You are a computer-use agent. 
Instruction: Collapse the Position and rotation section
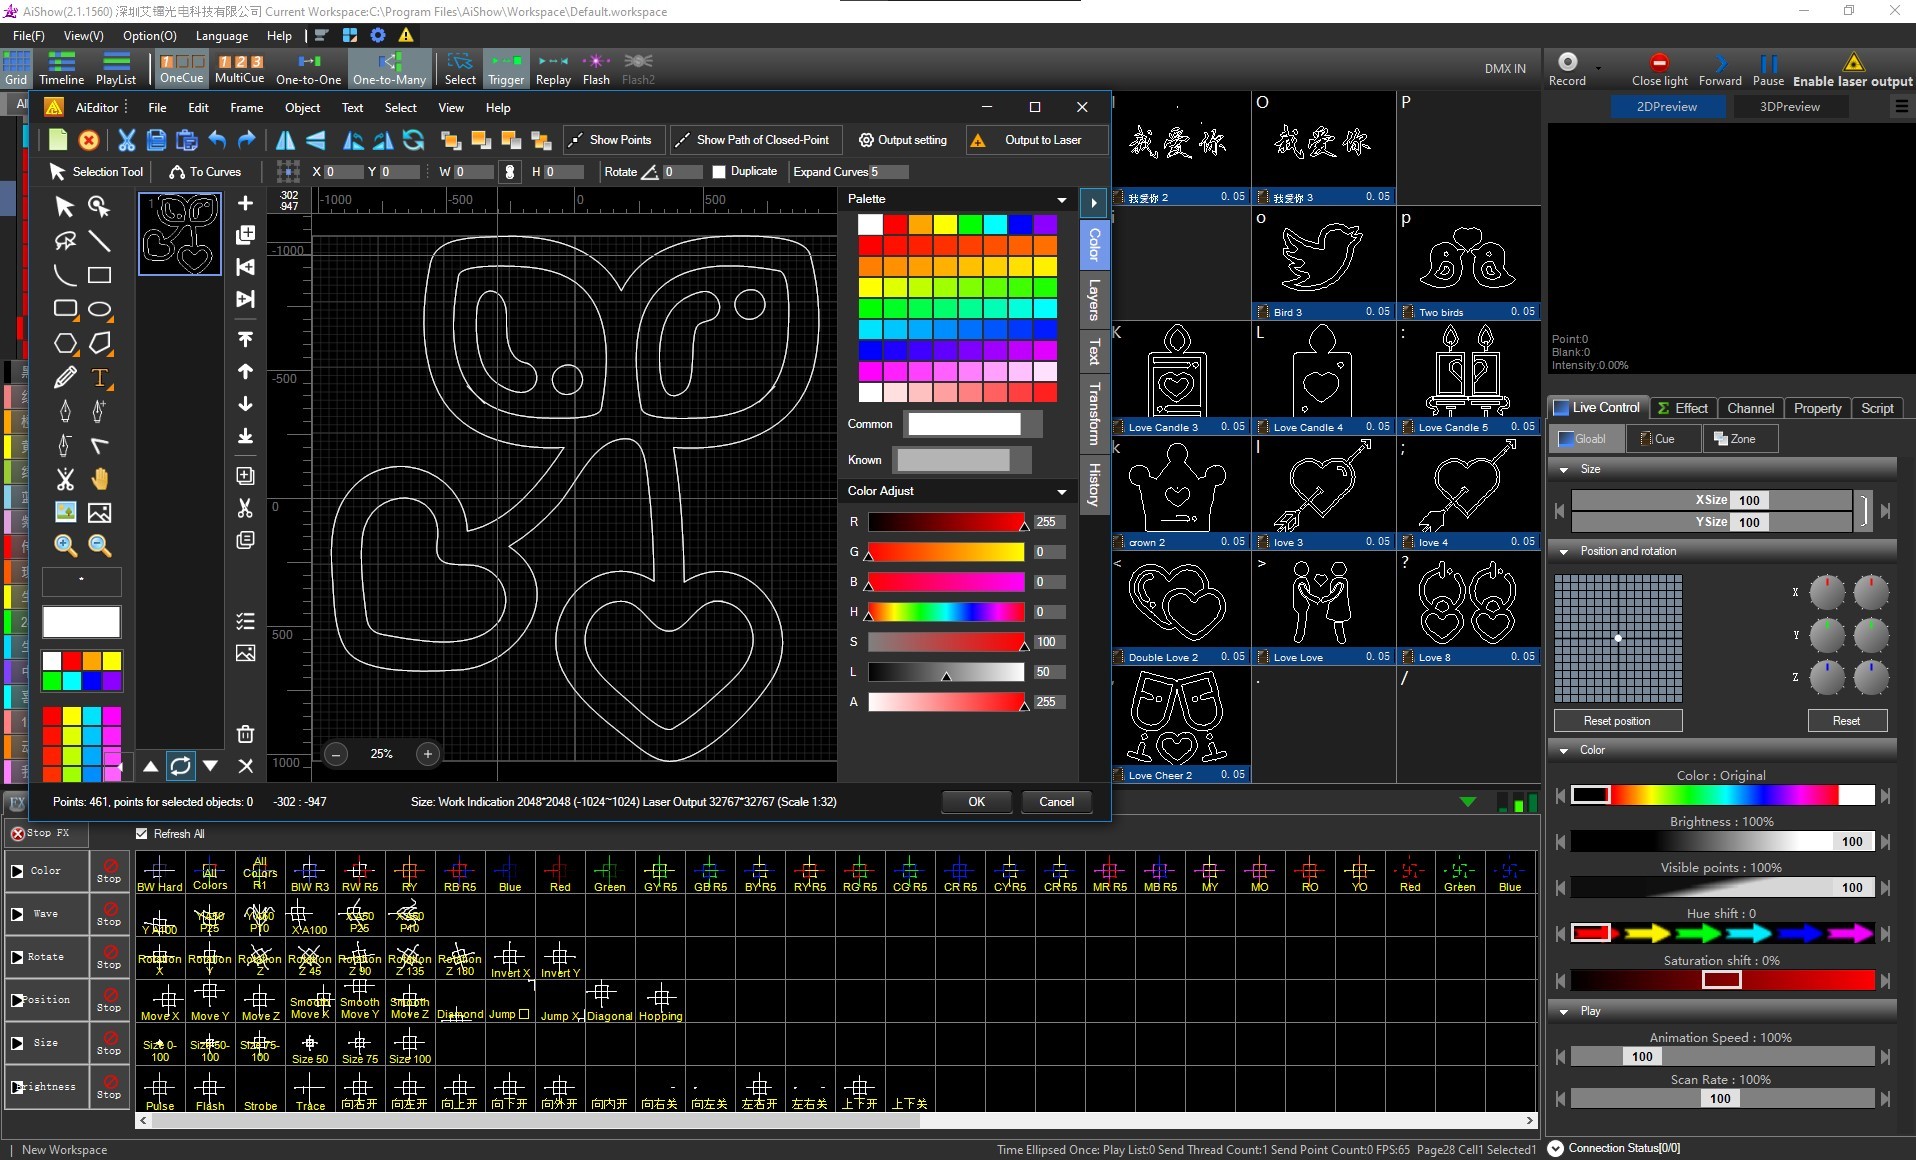pyautogui.click(x=1564, y=551)
